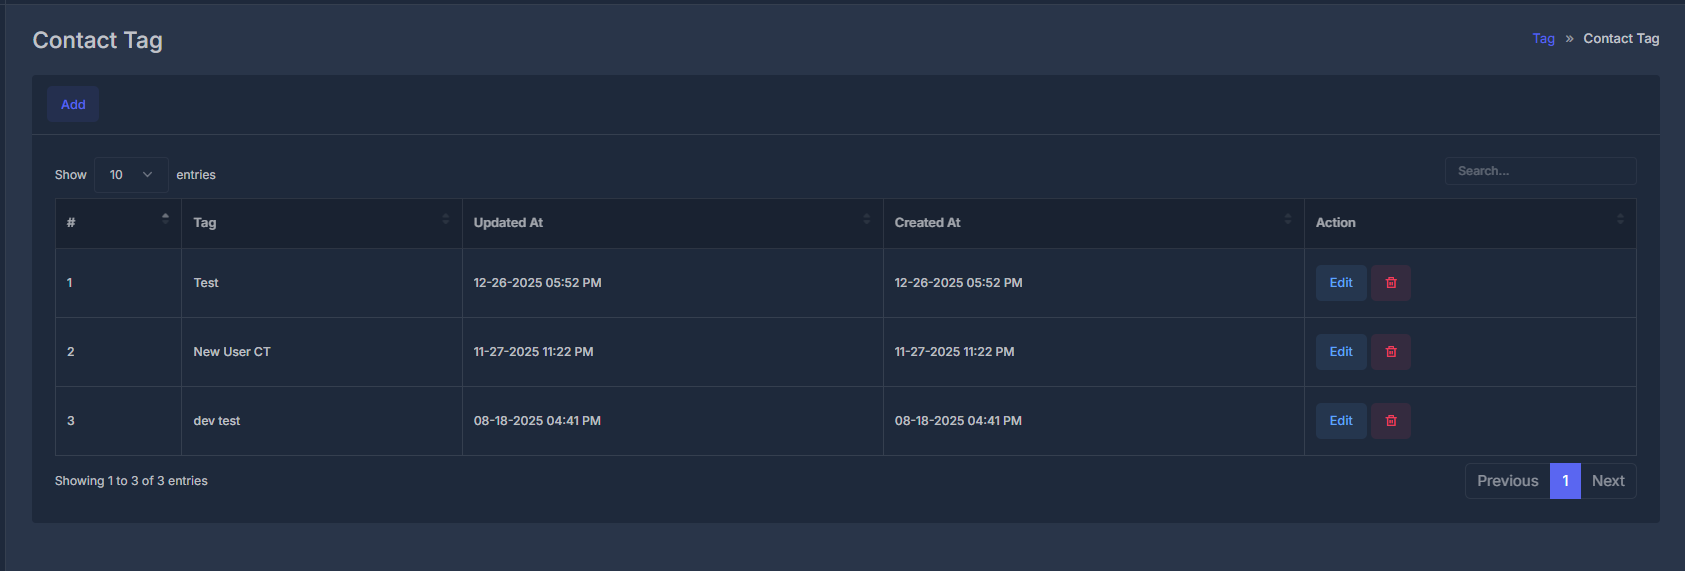Go to the Next page
The height and width of the screenshot is (571, 1685).
click(x=1608, y=481)
